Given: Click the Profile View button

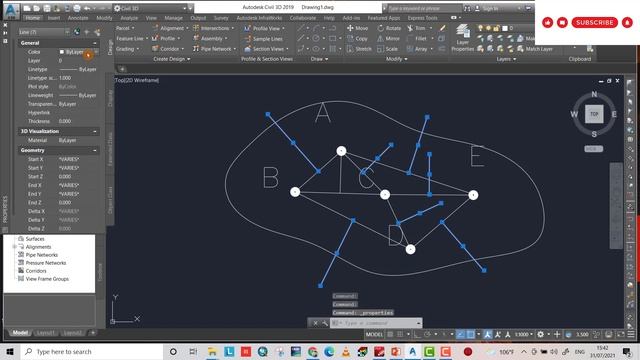Looking at the screenshot, I should [x=264, y=28].
